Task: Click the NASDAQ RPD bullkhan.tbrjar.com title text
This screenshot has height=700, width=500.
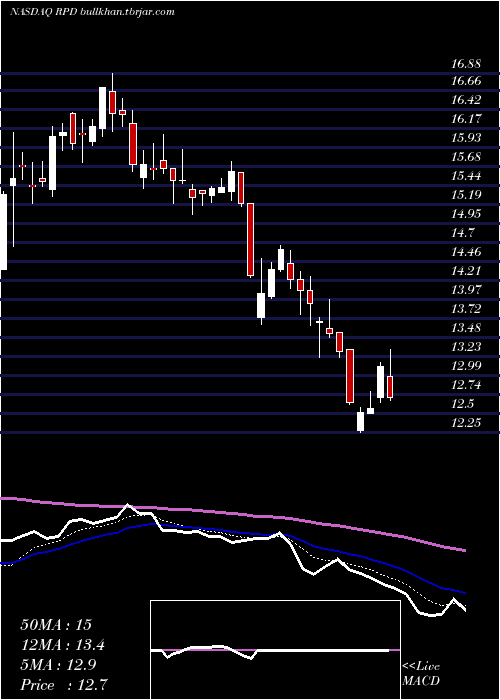Action: coord(92,12)
